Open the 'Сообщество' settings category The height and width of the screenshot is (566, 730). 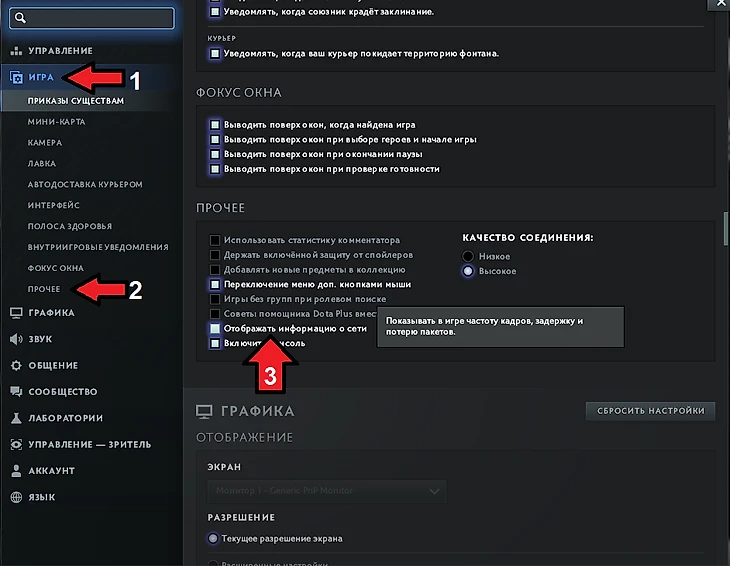coord(62,392)
